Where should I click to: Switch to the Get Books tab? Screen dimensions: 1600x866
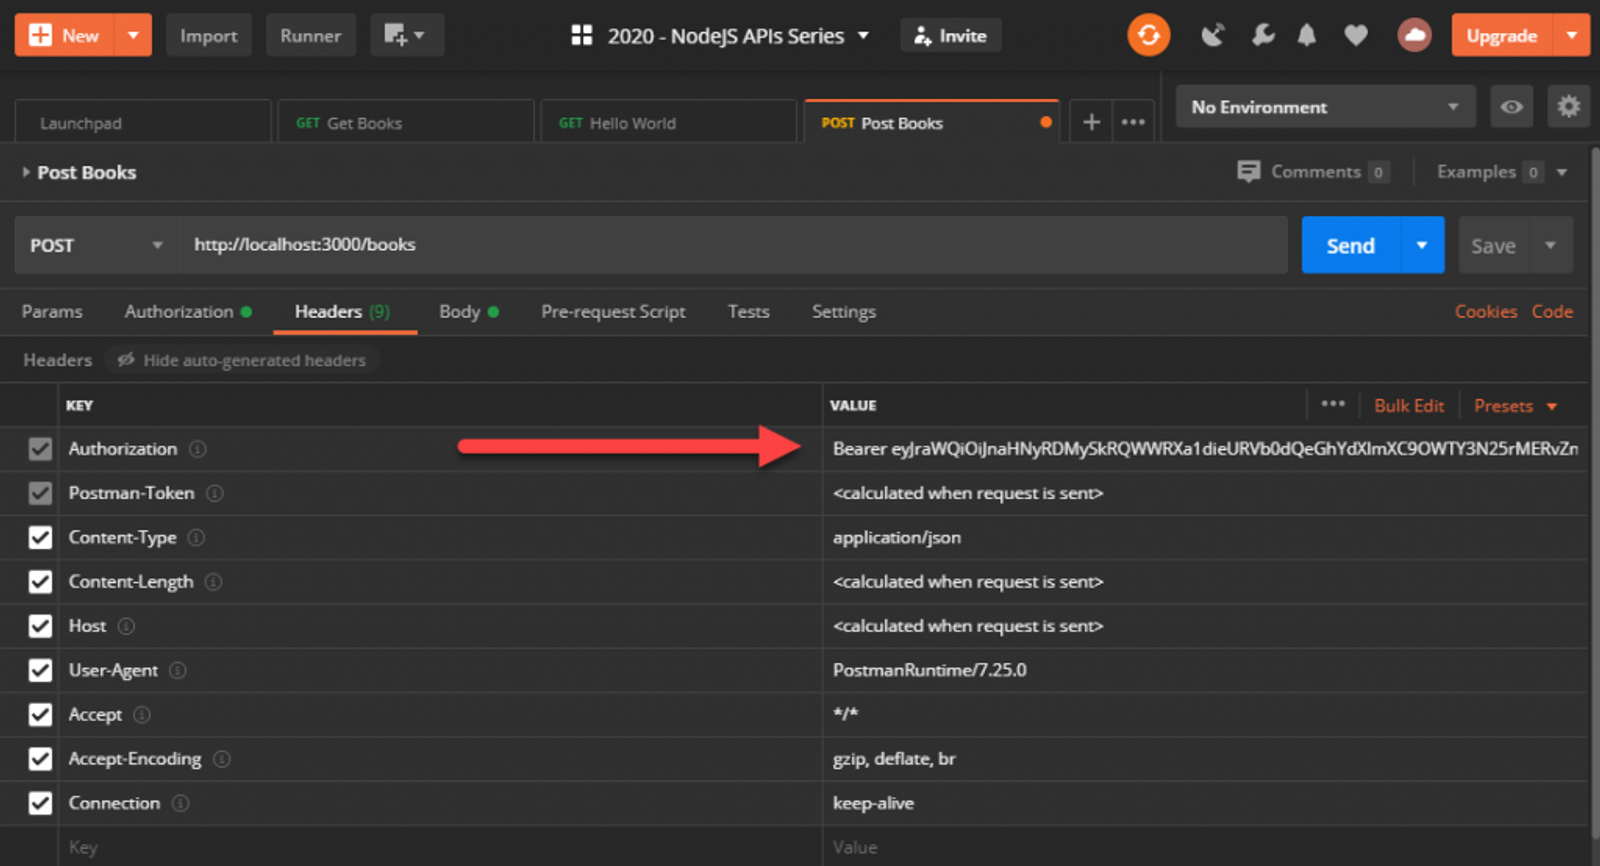(405, 122)
